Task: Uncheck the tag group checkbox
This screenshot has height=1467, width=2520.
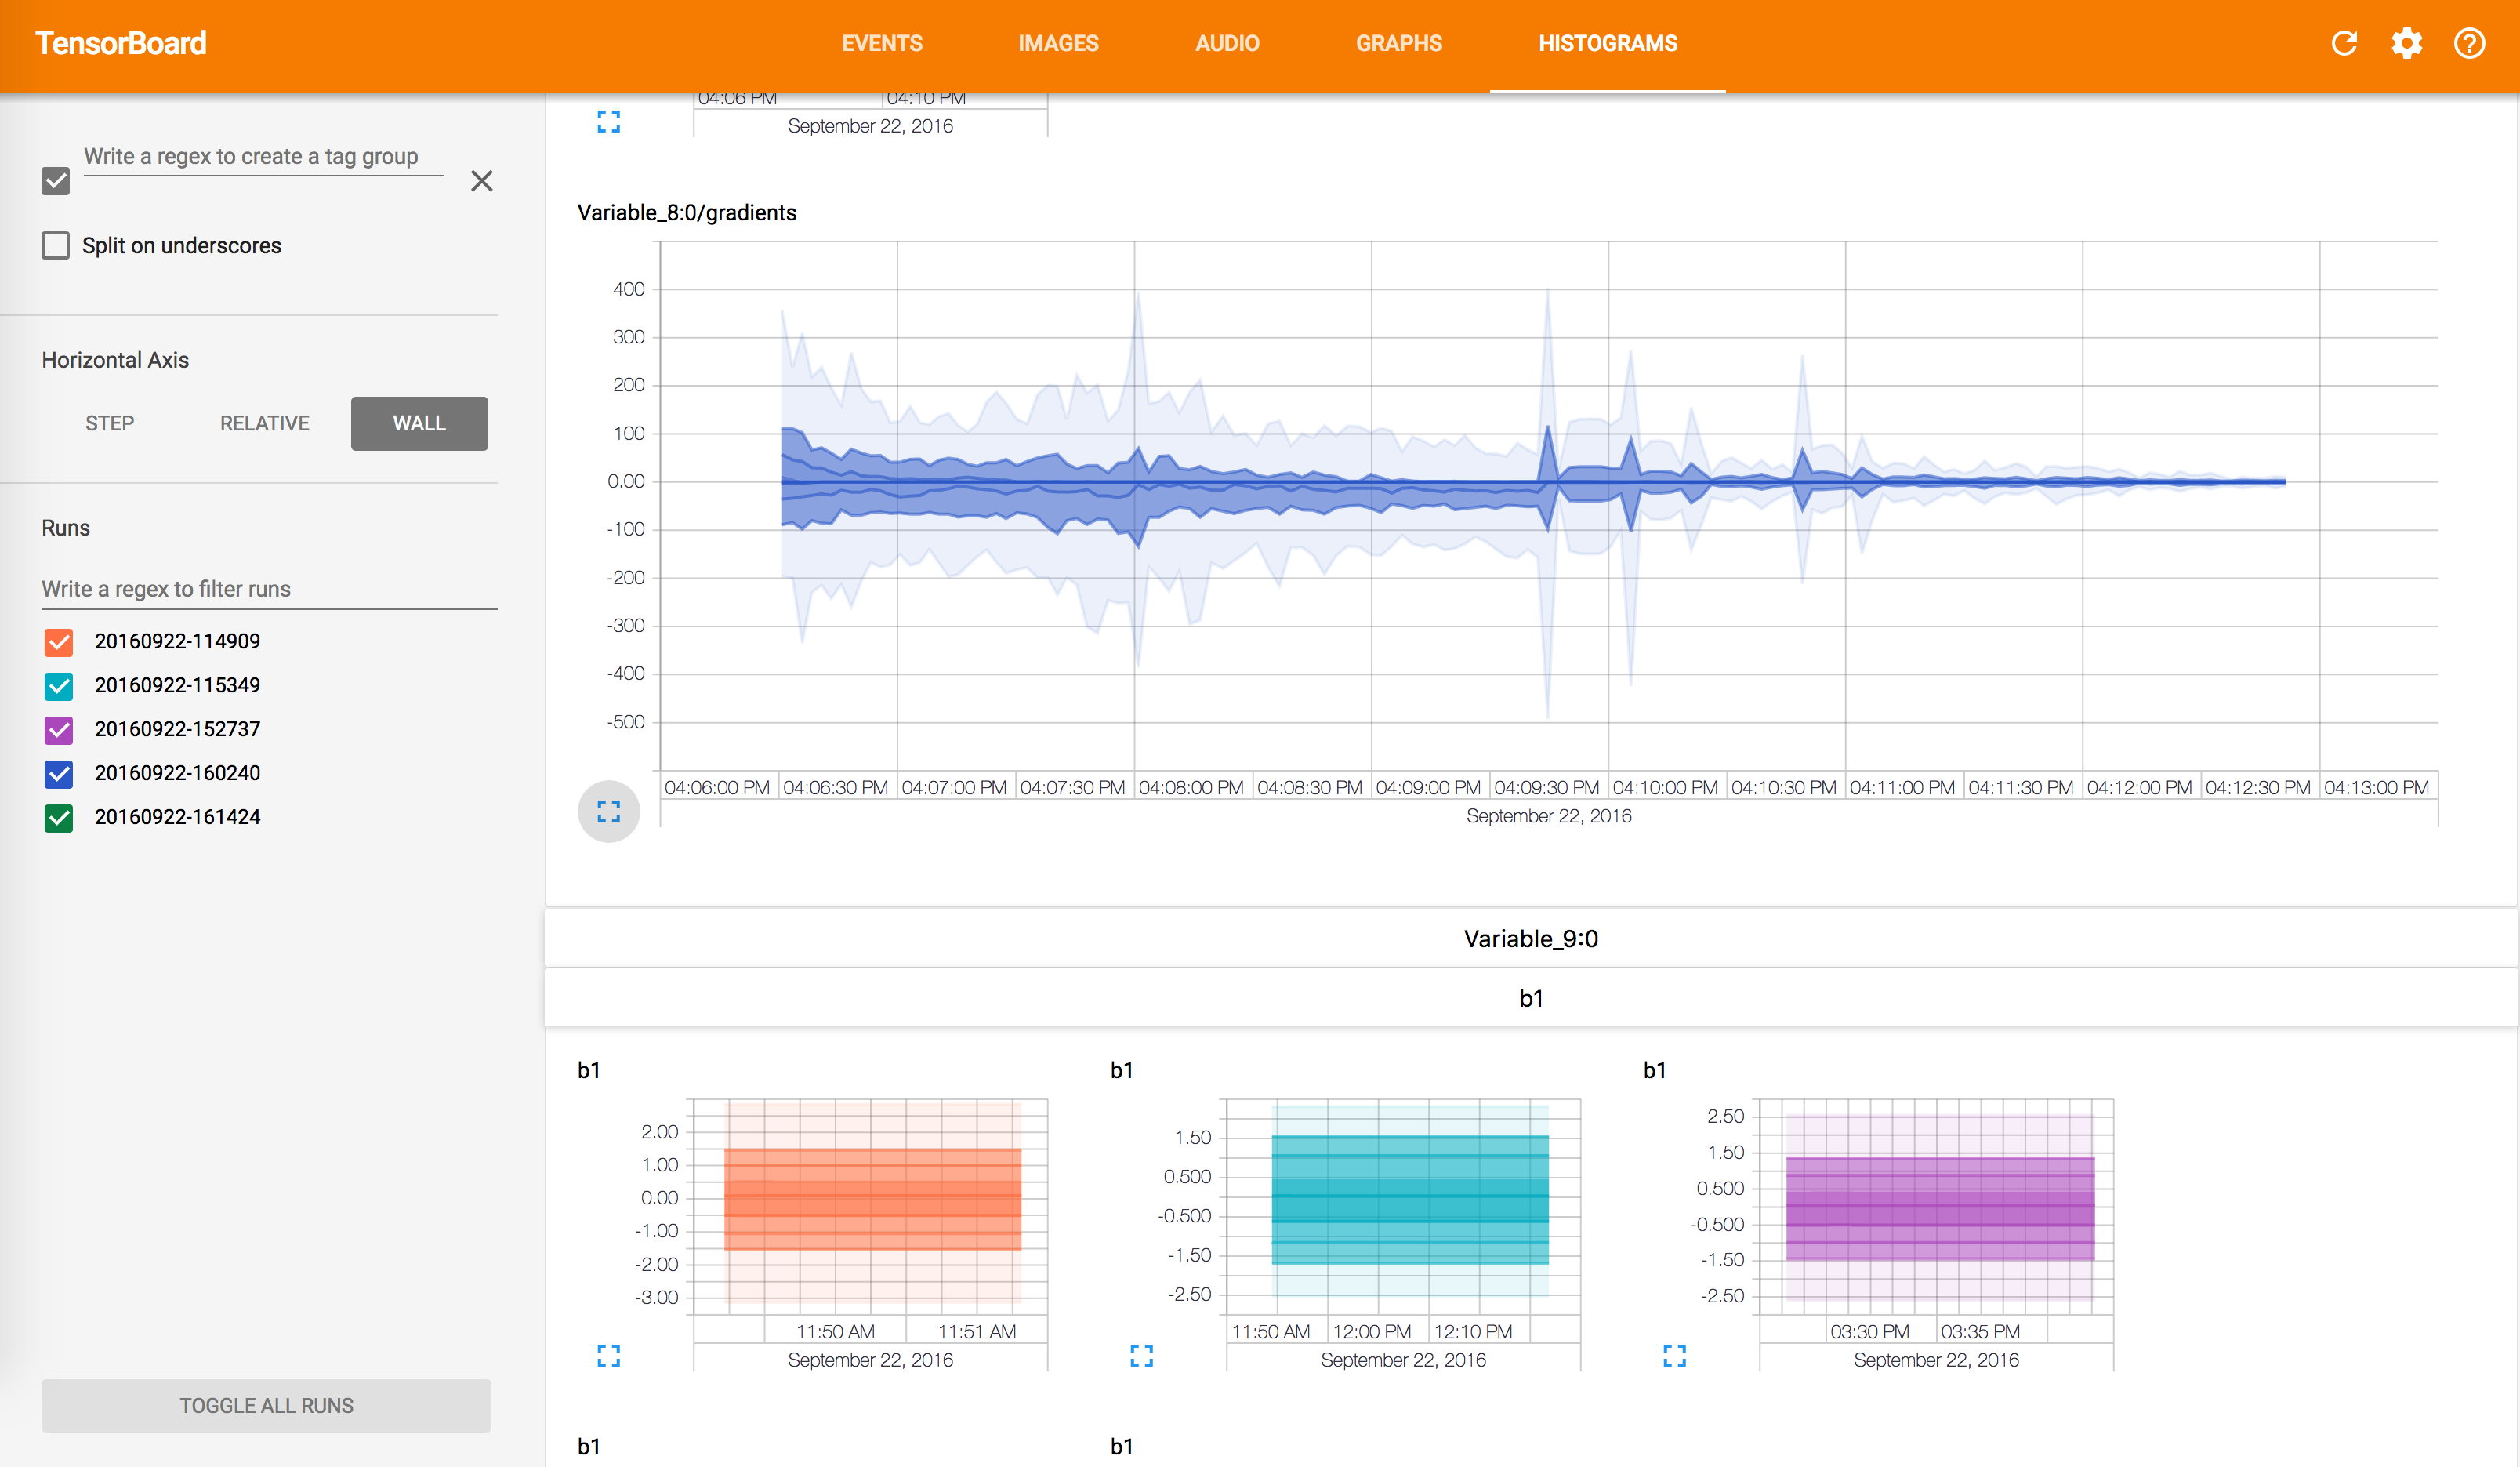Action: (56, 181)
